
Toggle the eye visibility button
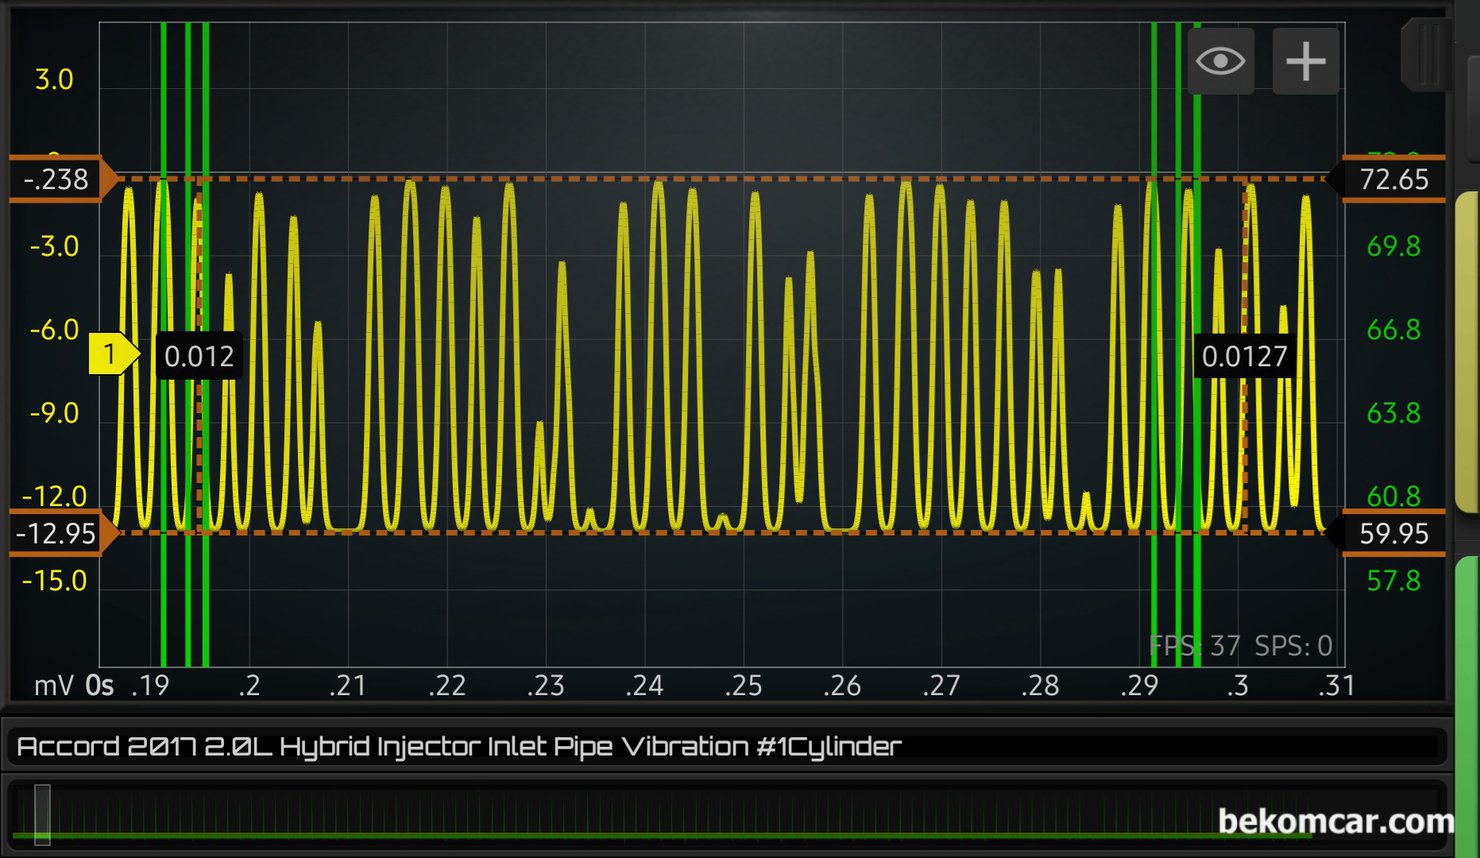pos(1220,62)
